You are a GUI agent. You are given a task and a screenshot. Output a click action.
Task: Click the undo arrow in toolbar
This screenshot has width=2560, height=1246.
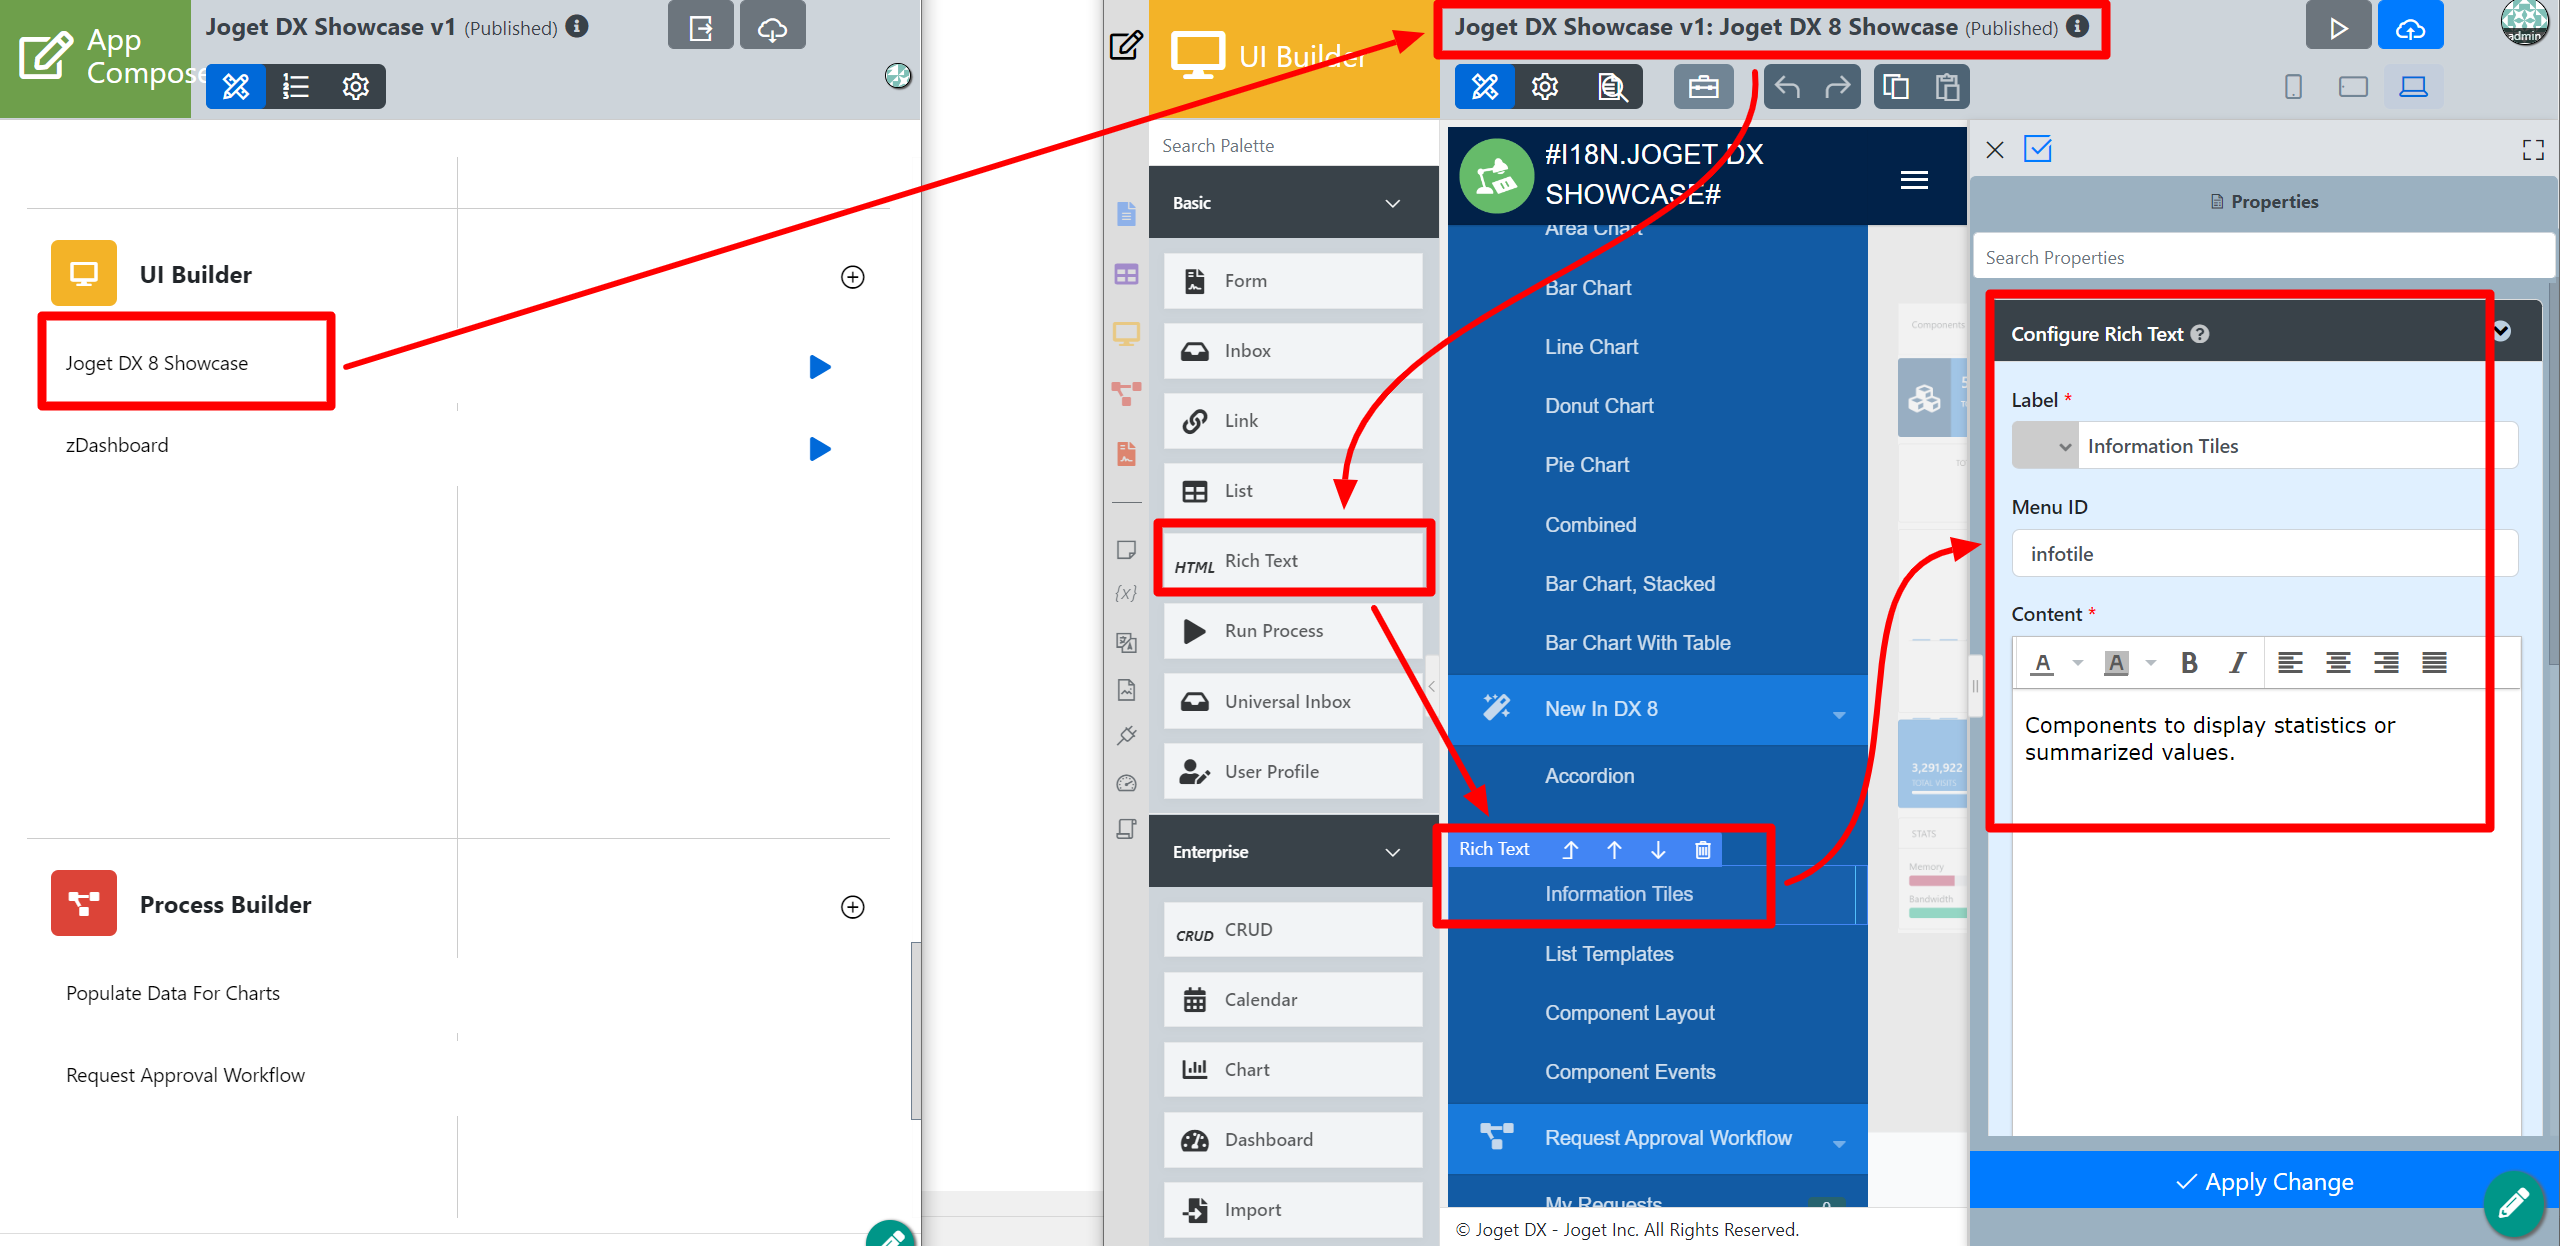point(1787,88)
